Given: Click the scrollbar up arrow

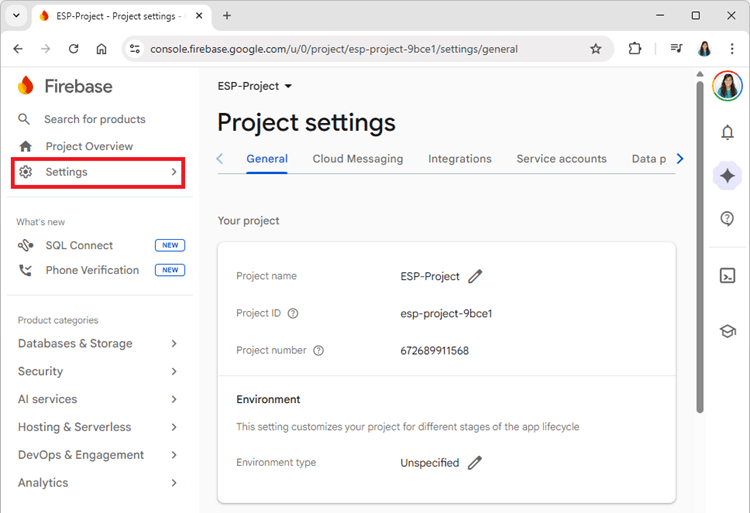Looking at the screenshot, I should (x=700, y=74).
